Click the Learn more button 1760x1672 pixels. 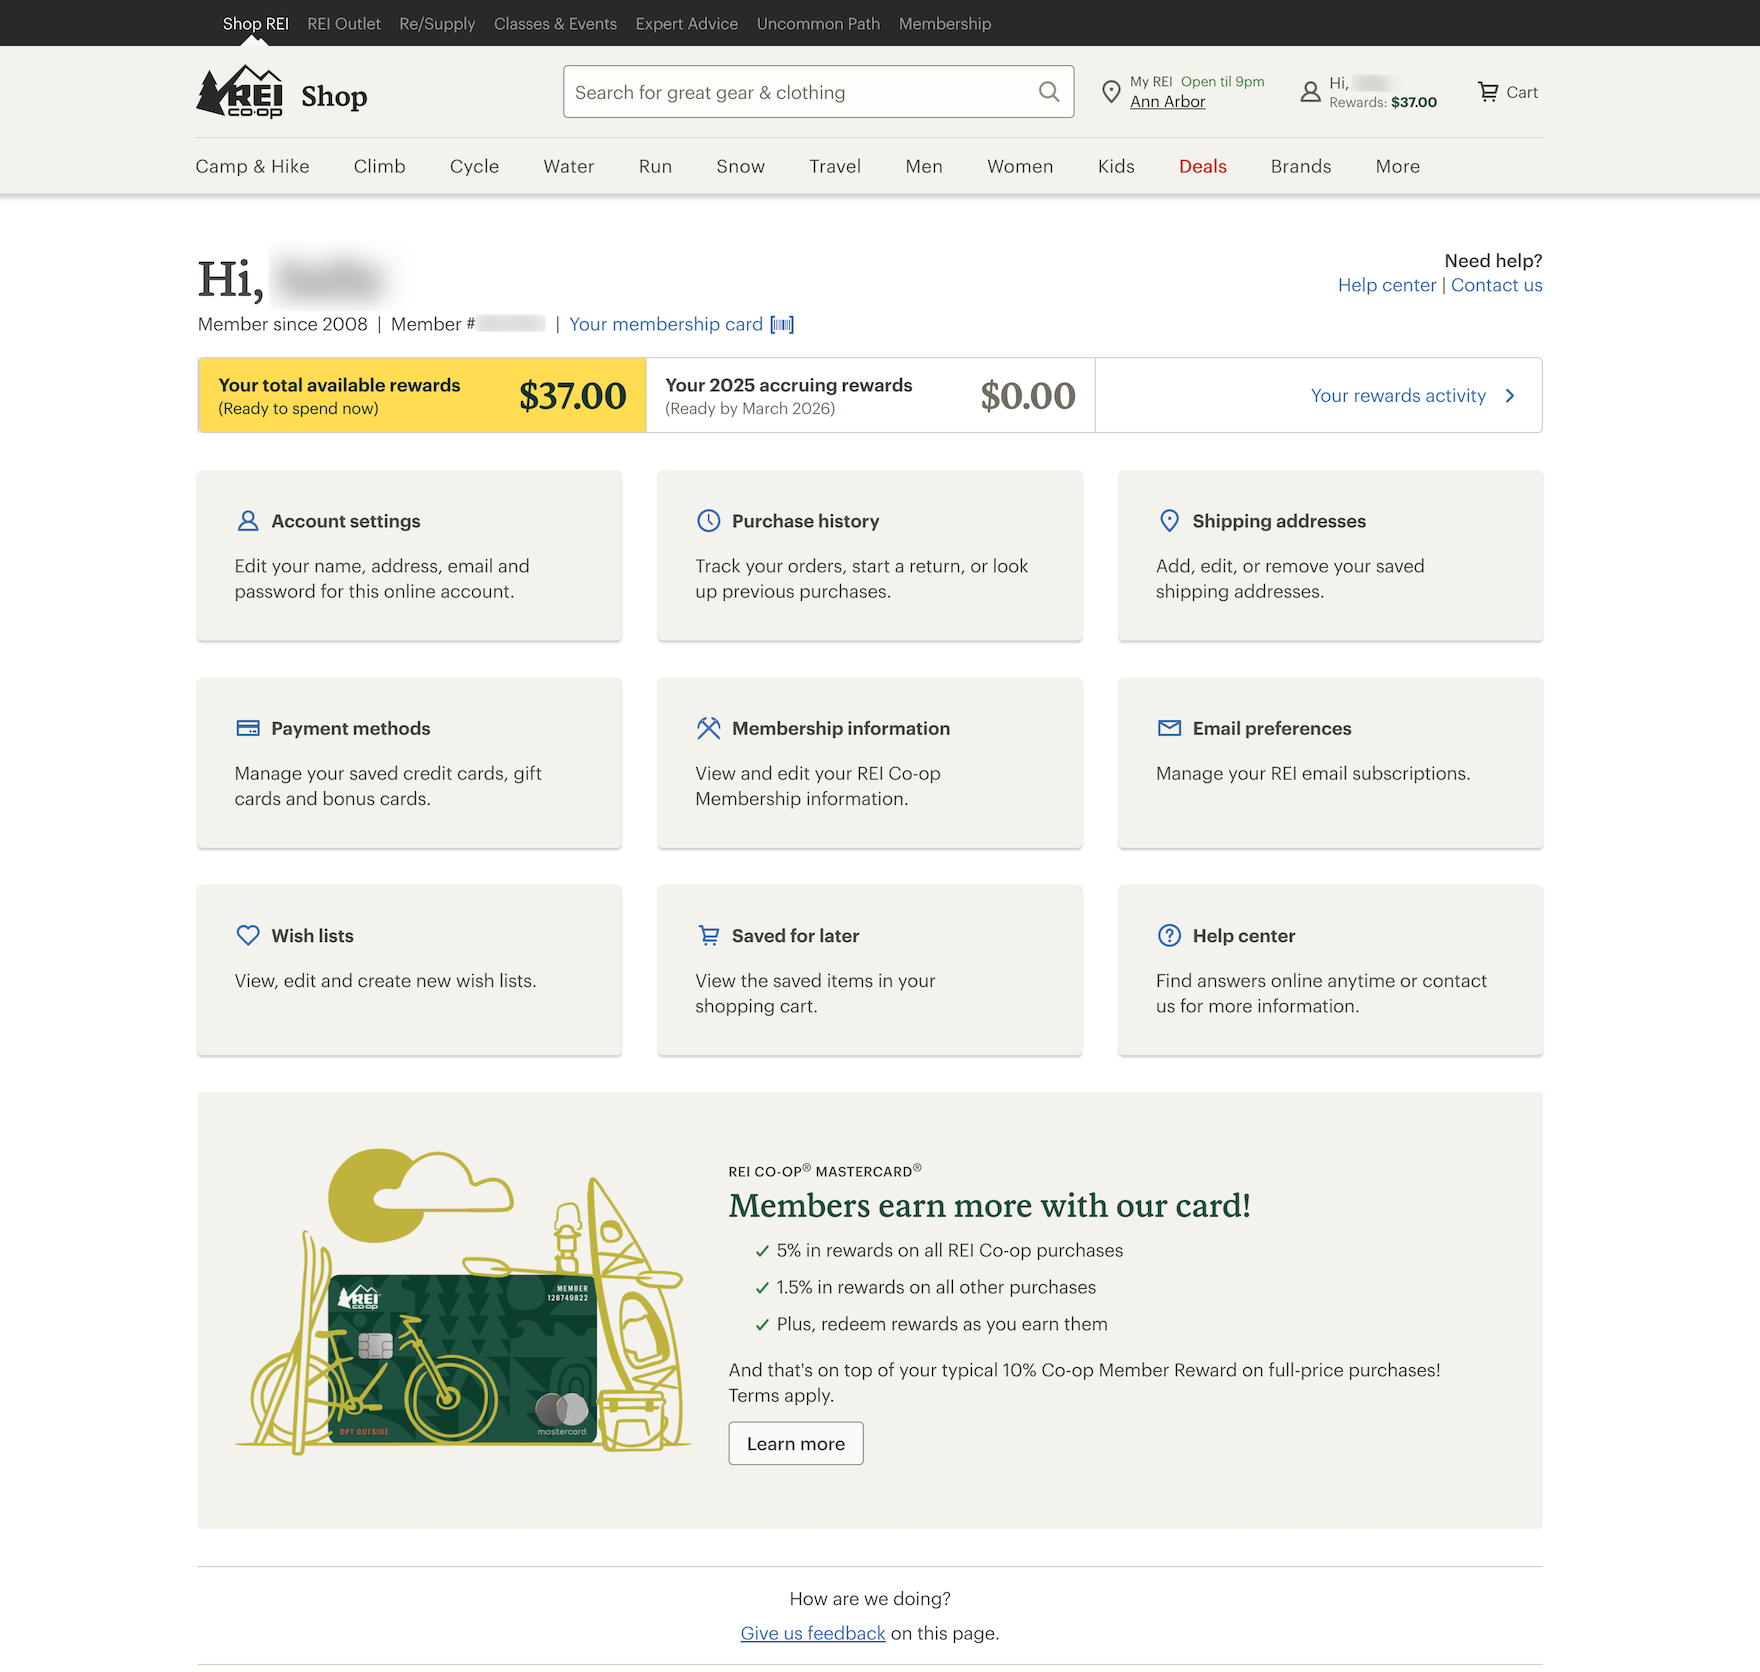pos(795,1443)
